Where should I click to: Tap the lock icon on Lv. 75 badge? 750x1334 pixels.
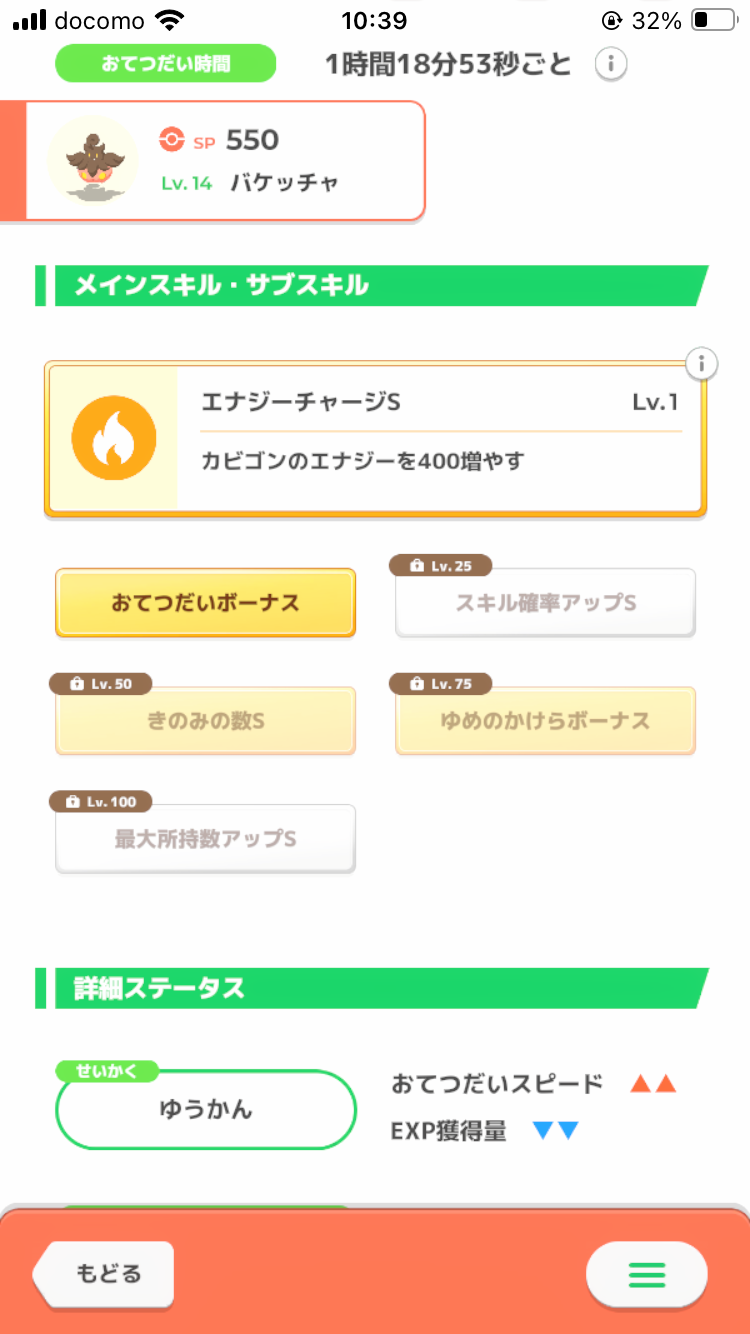pyautogui.click(x=415, y=684)
